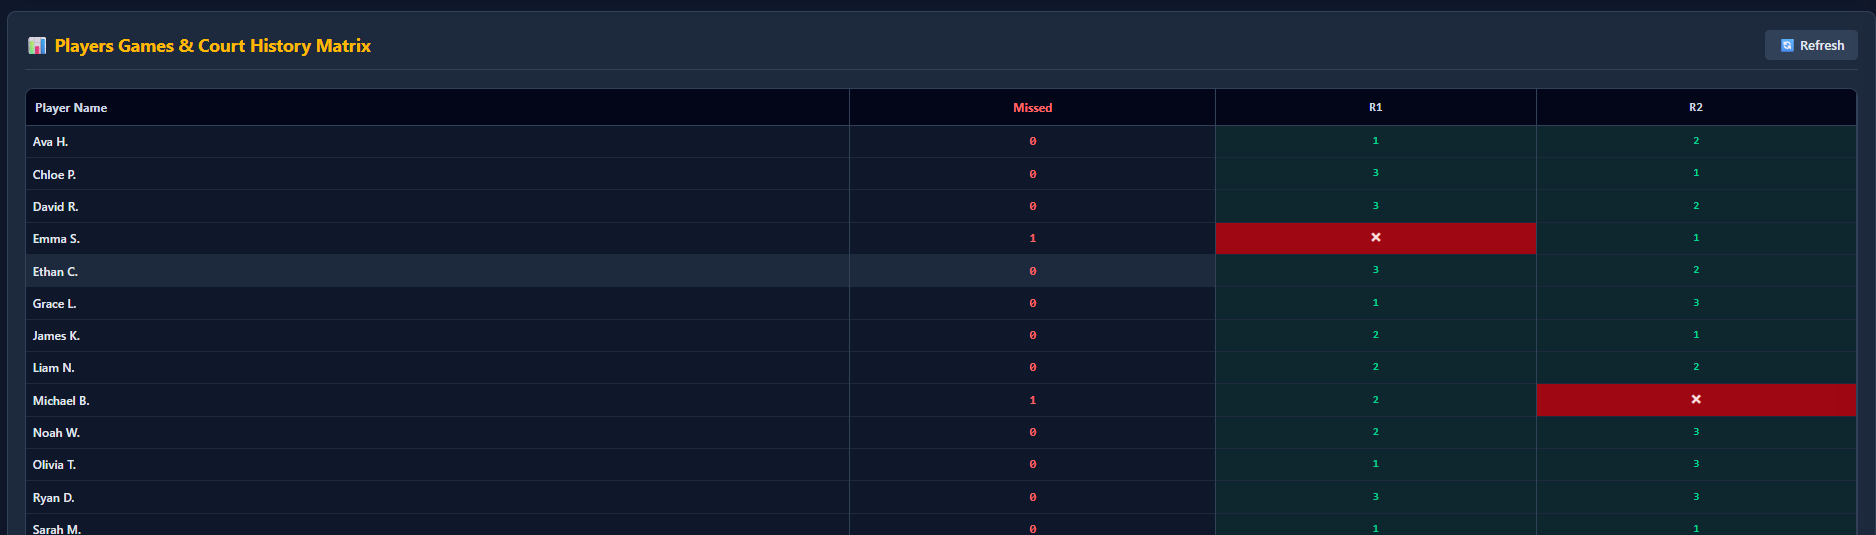The height and width of the screenshot is (535, 1876).
Task: Click Emma S. missed count of 1
Action: [1033, 238]
